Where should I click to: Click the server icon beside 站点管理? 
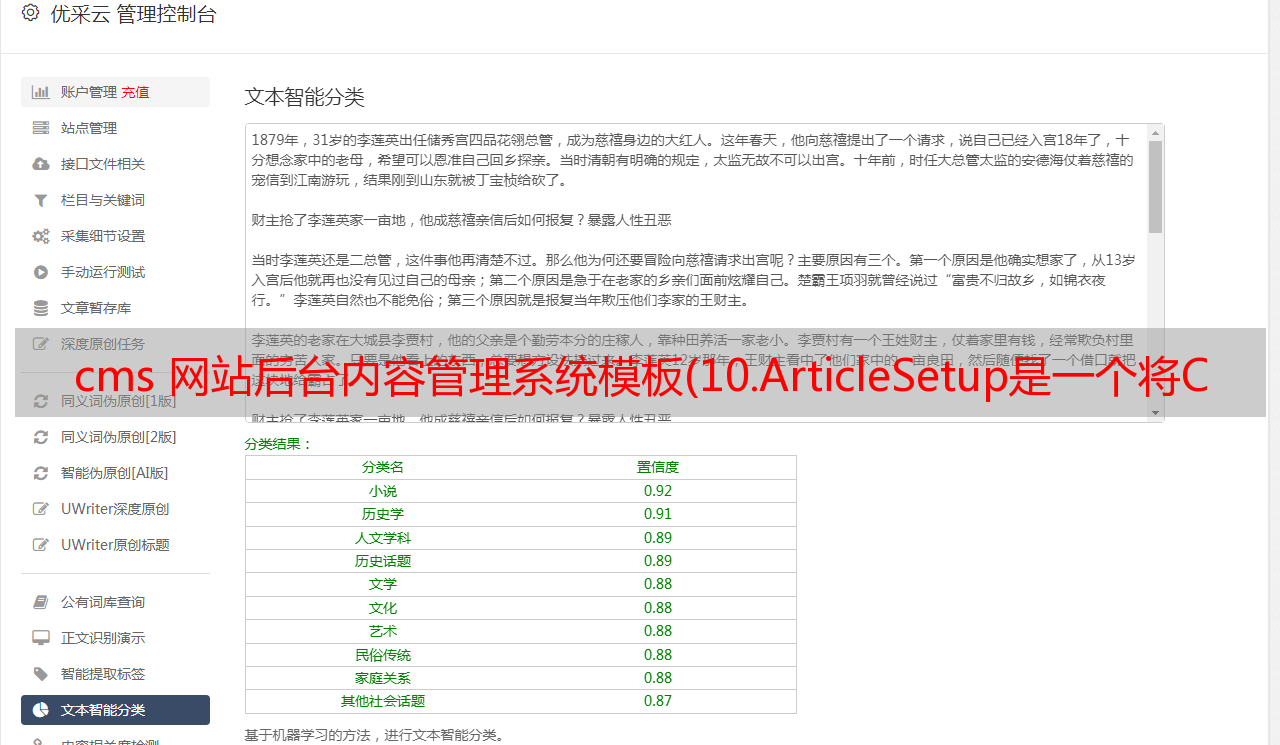[41, 128]
